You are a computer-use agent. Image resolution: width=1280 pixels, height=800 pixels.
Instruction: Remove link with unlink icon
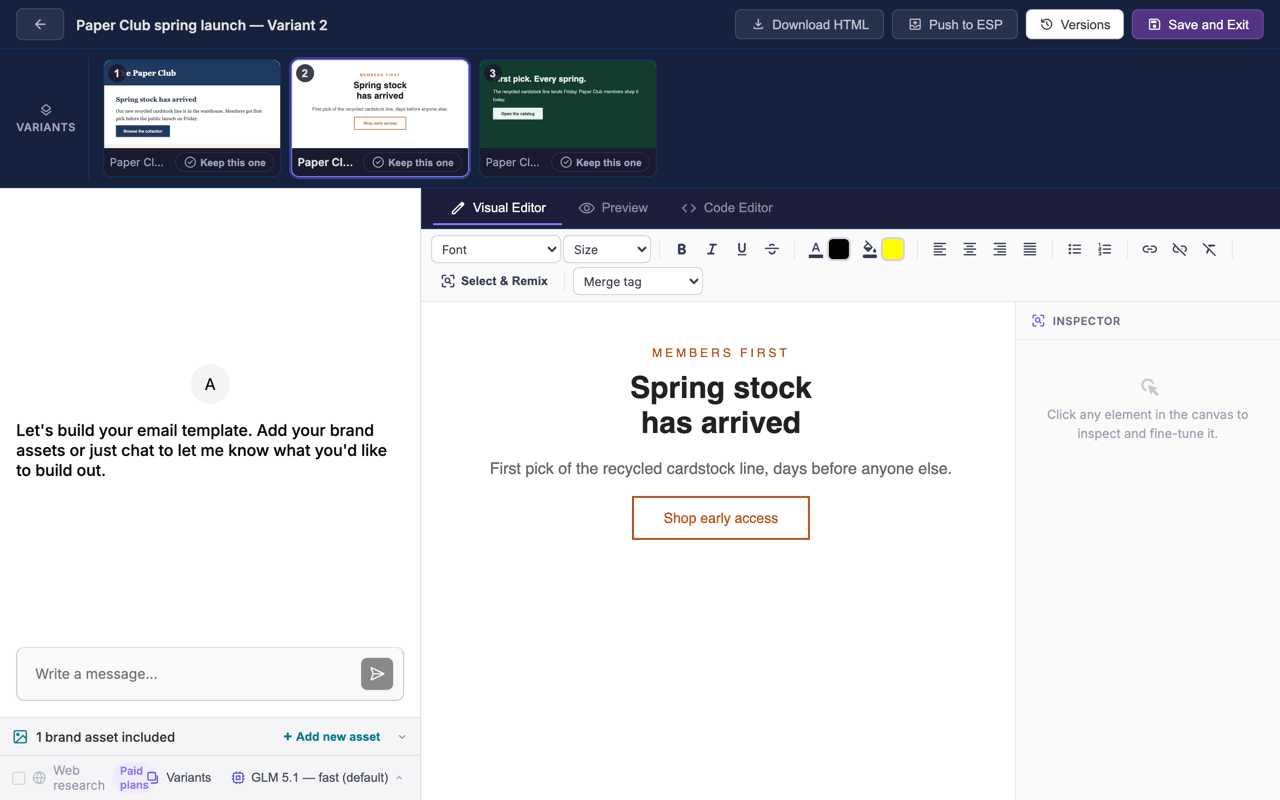click(x=1180, y=249)
